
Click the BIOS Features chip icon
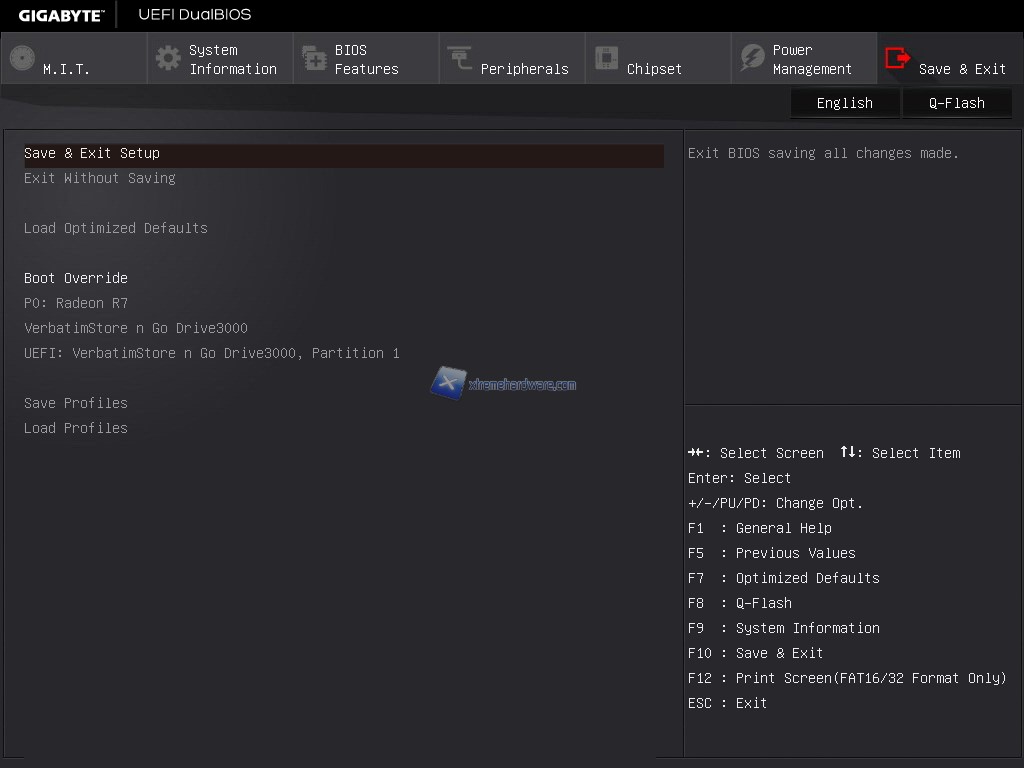[x=314, y=59]
